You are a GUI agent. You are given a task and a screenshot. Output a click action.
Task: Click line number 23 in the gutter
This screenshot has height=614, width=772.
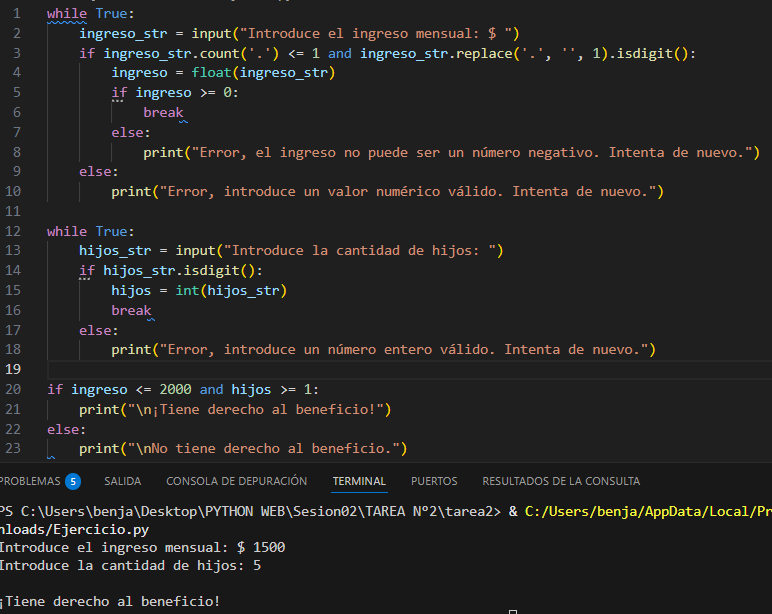[x=13, y=448]
